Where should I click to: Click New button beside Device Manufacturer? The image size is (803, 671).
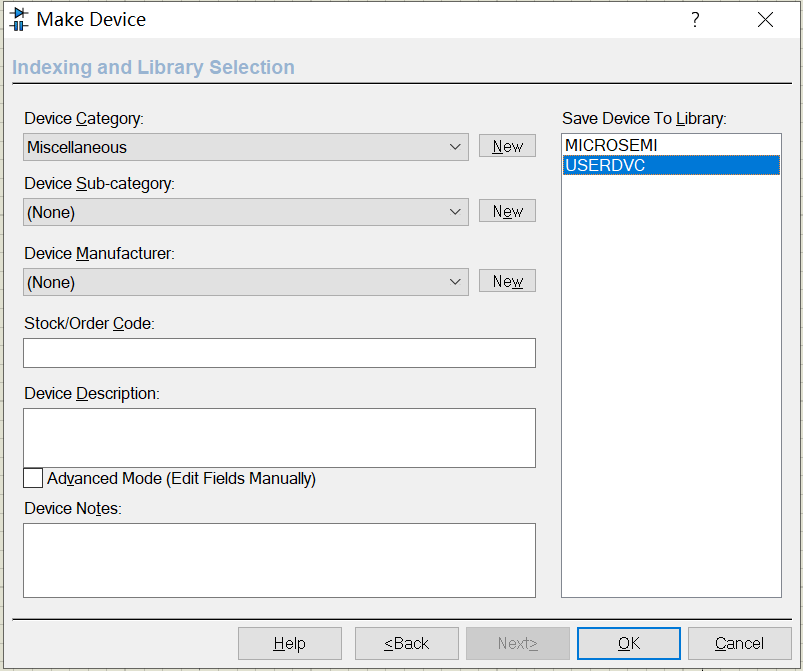507,281
